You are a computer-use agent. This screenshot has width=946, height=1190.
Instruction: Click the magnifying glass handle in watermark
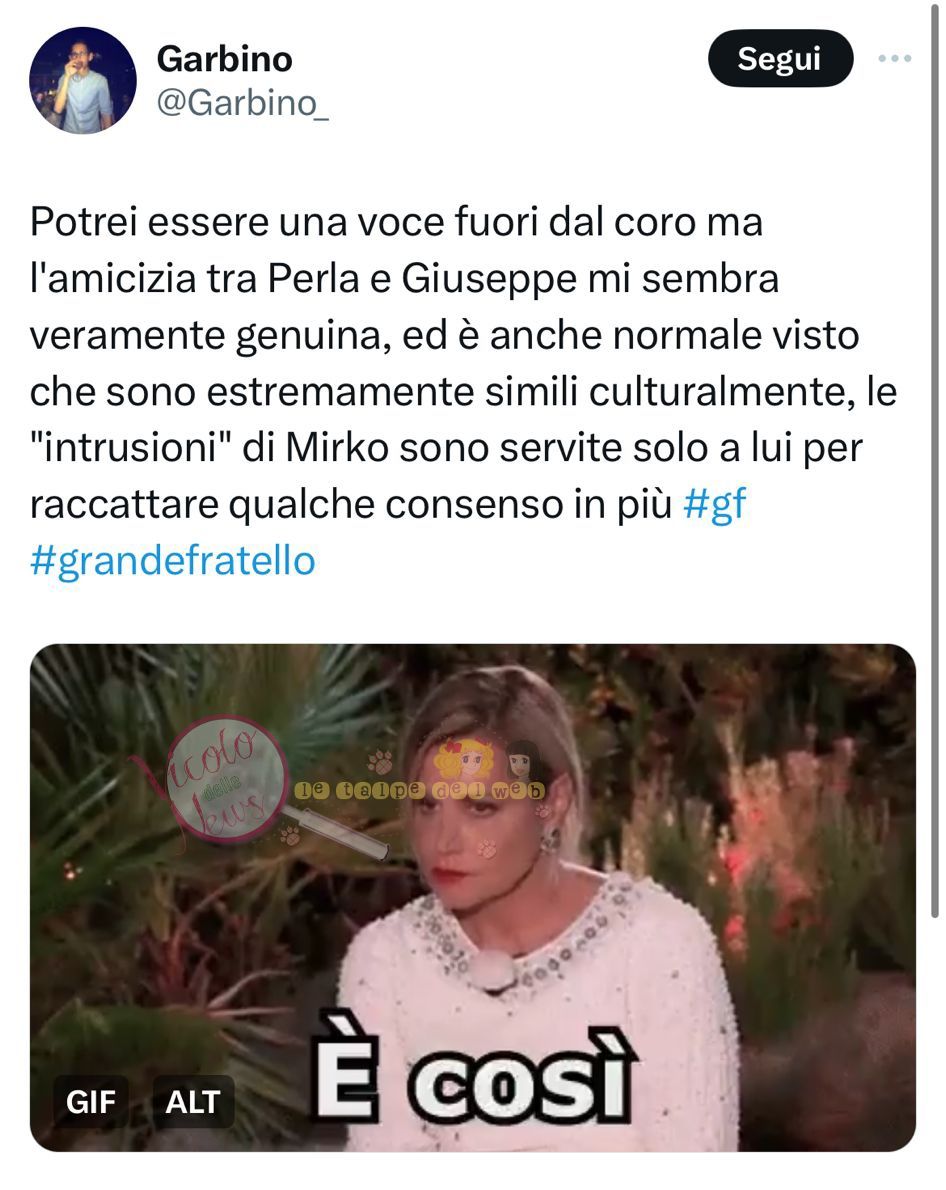[x=338, y=833]
